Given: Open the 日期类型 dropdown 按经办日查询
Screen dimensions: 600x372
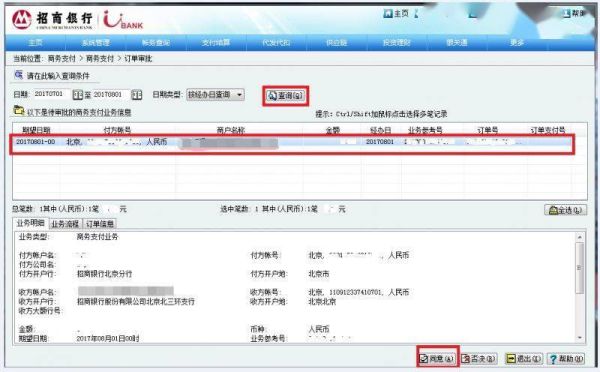Looking at the screenshot, I should tap(215, 95).
